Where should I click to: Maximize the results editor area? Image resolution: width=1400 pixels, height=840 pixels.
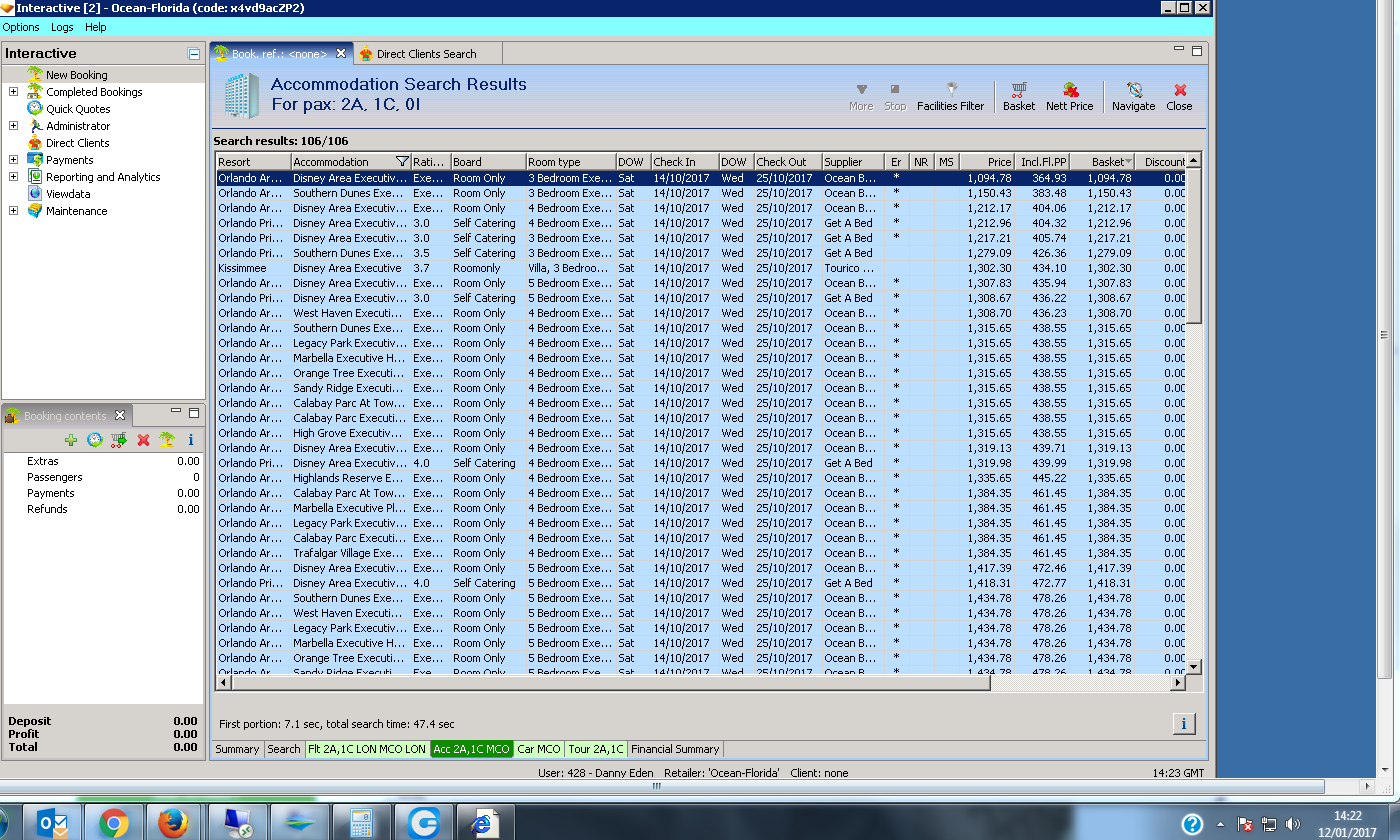(1197, 50)
